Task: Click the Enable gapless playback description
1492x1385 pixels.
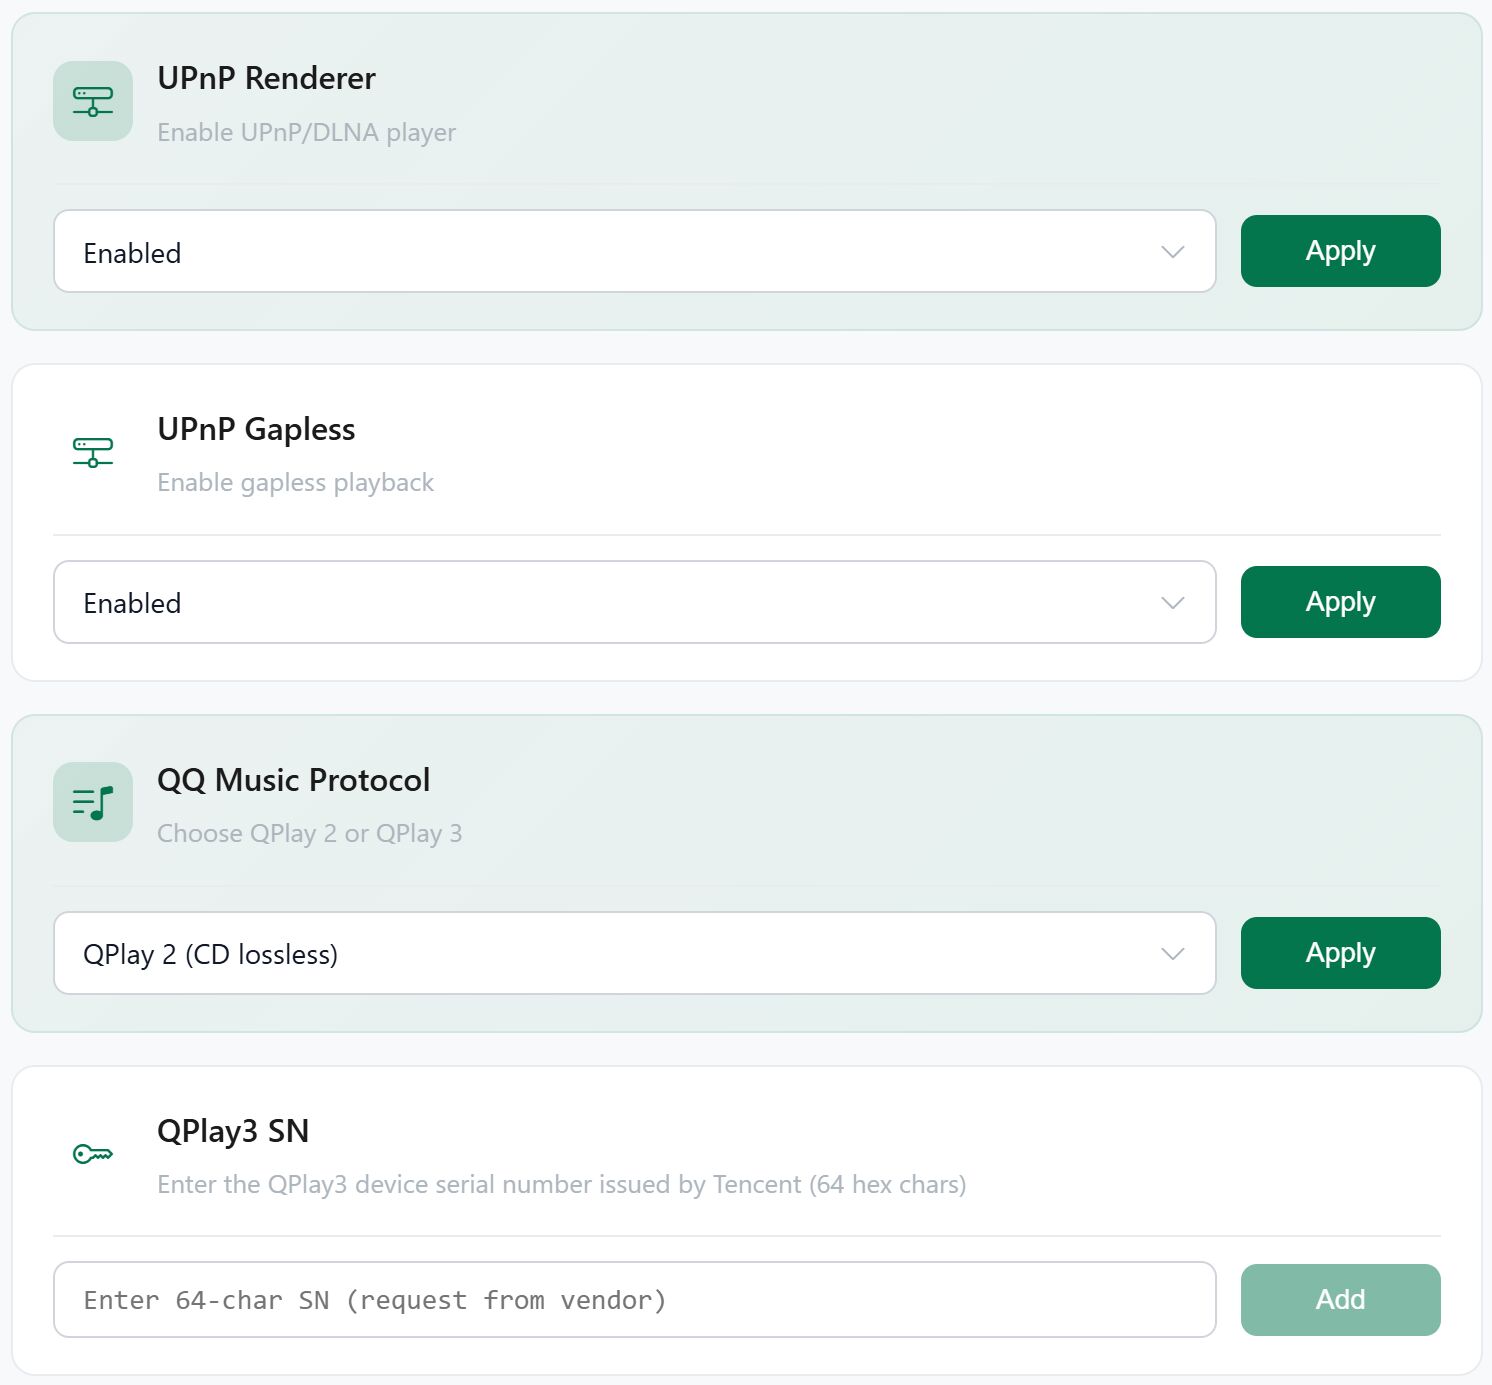Action: point(295,483)
